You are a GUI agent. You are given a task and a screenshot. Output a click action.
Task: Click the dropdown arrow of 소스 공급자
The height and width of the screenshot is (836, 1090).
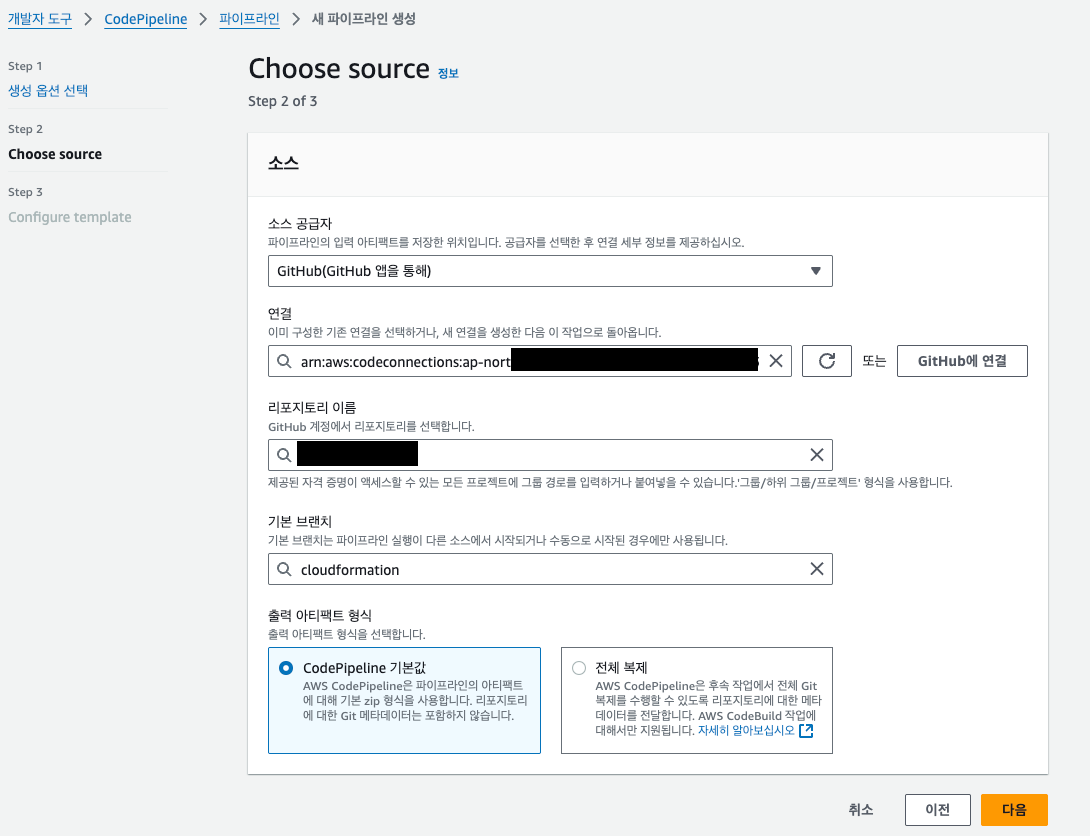tap(815, 271)
